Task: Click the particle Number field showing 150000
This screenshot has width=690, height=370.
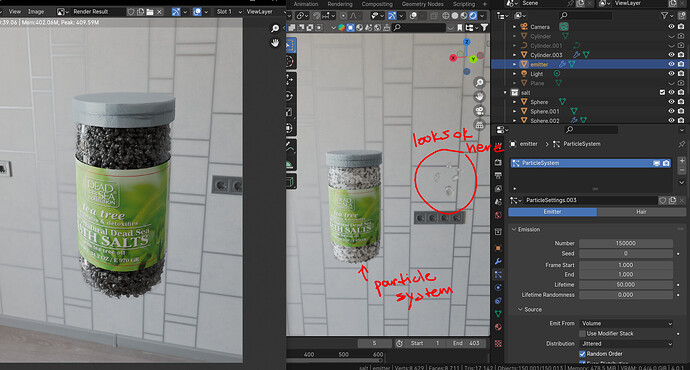Action: [x=626, y=243]
